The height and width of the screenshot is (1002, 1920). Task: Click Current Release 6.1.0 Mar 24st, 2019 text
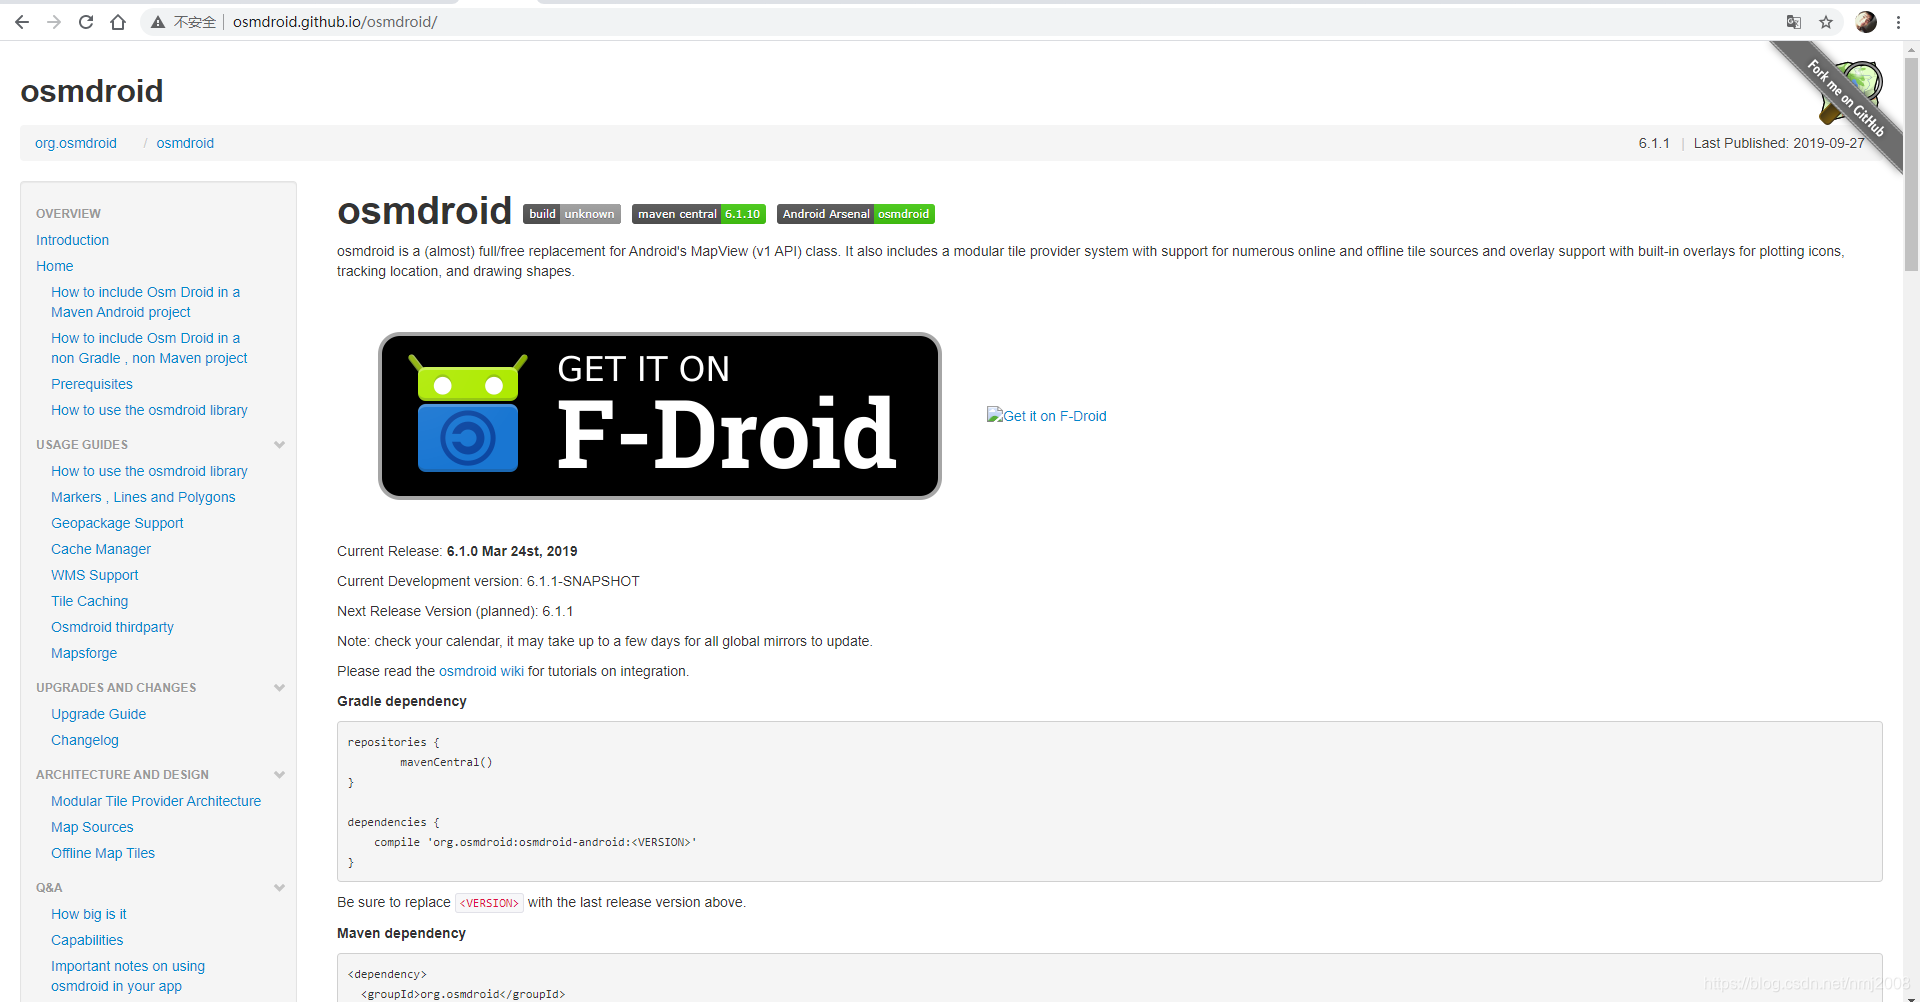[x=457, y=551]
